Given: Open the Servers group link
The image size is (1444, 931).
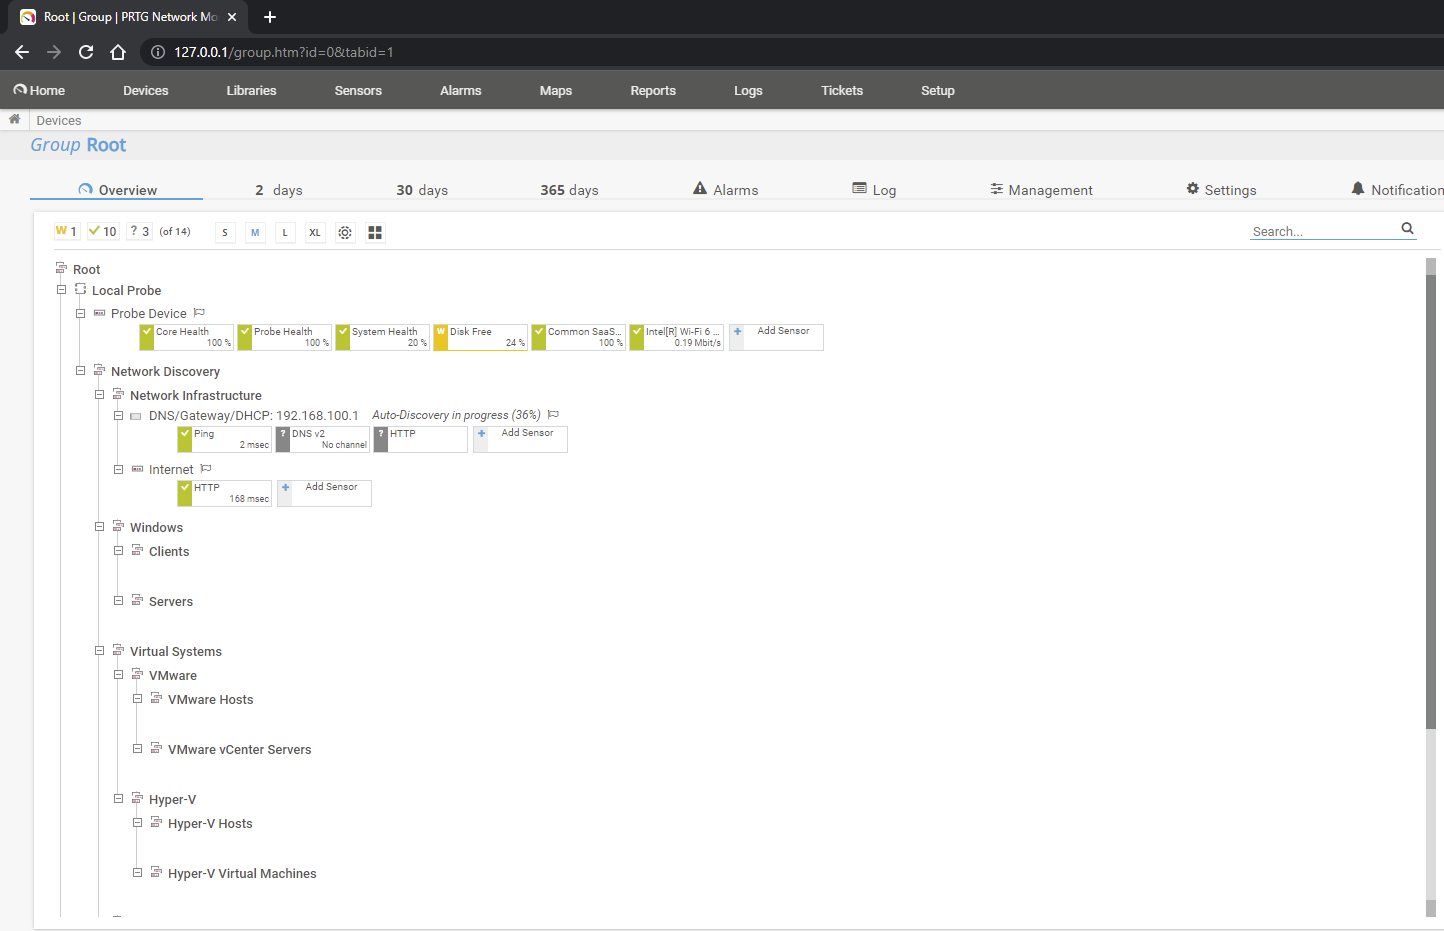Looking at the screenshot, I should click(x=171, y=601).
